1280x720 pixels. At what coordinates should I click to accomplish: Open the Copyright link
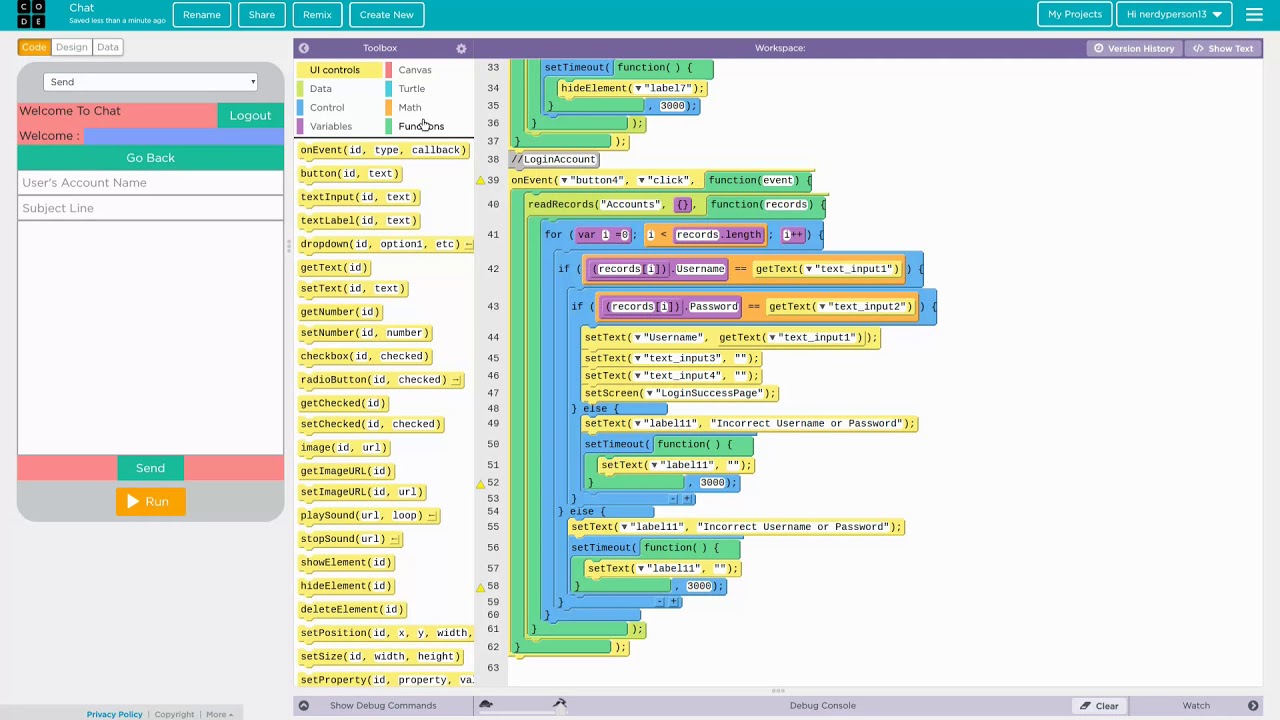(174, 714)
